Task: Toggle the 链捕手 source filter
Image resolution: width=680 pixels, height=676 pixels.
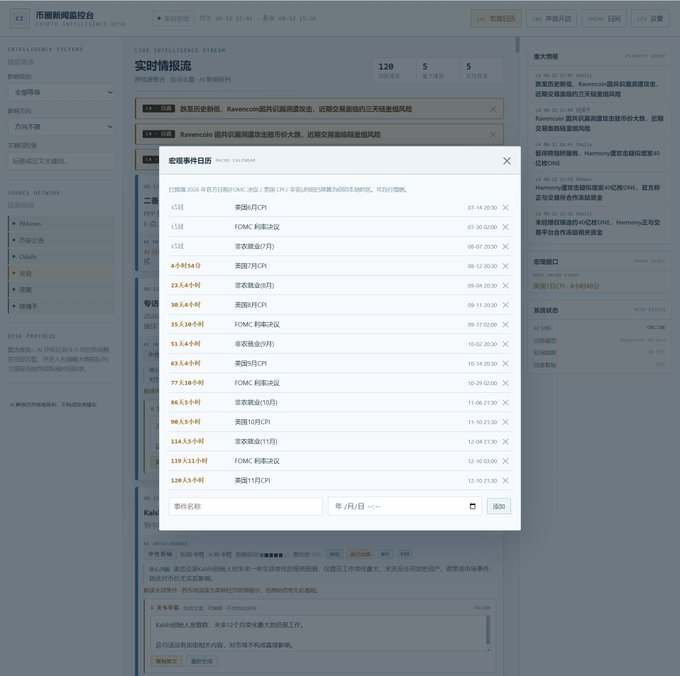Action: pyautogui.click(x=62, y=306)
